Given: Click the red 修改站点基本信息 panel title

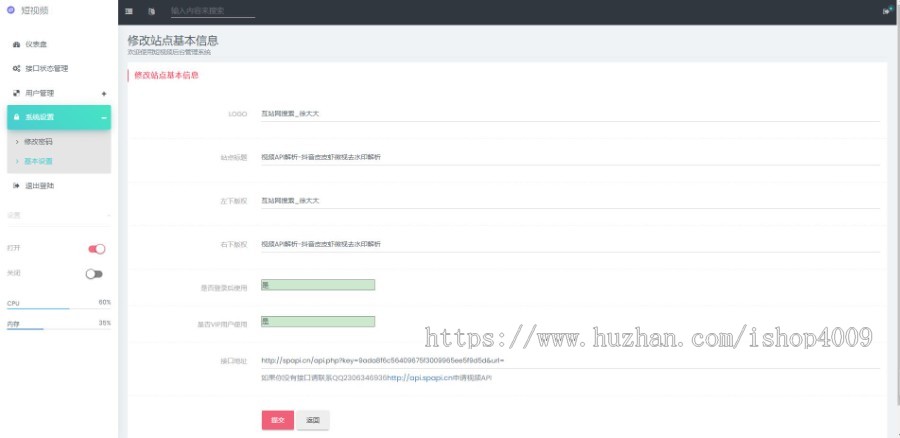Looking at the screenshot, I should point(166,75).
